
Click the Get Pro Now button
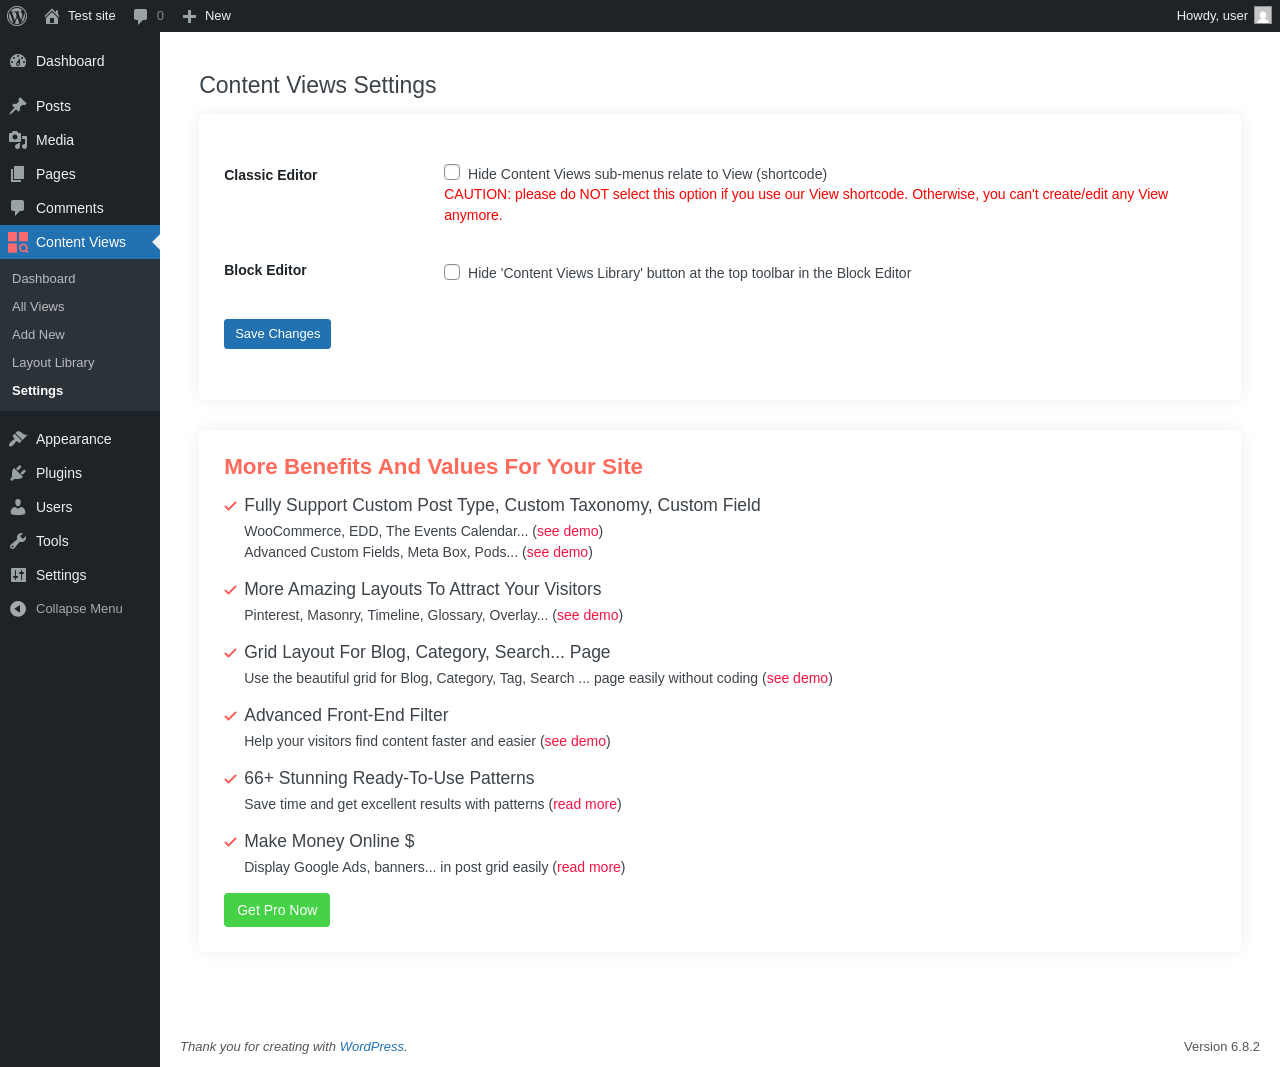277,910
